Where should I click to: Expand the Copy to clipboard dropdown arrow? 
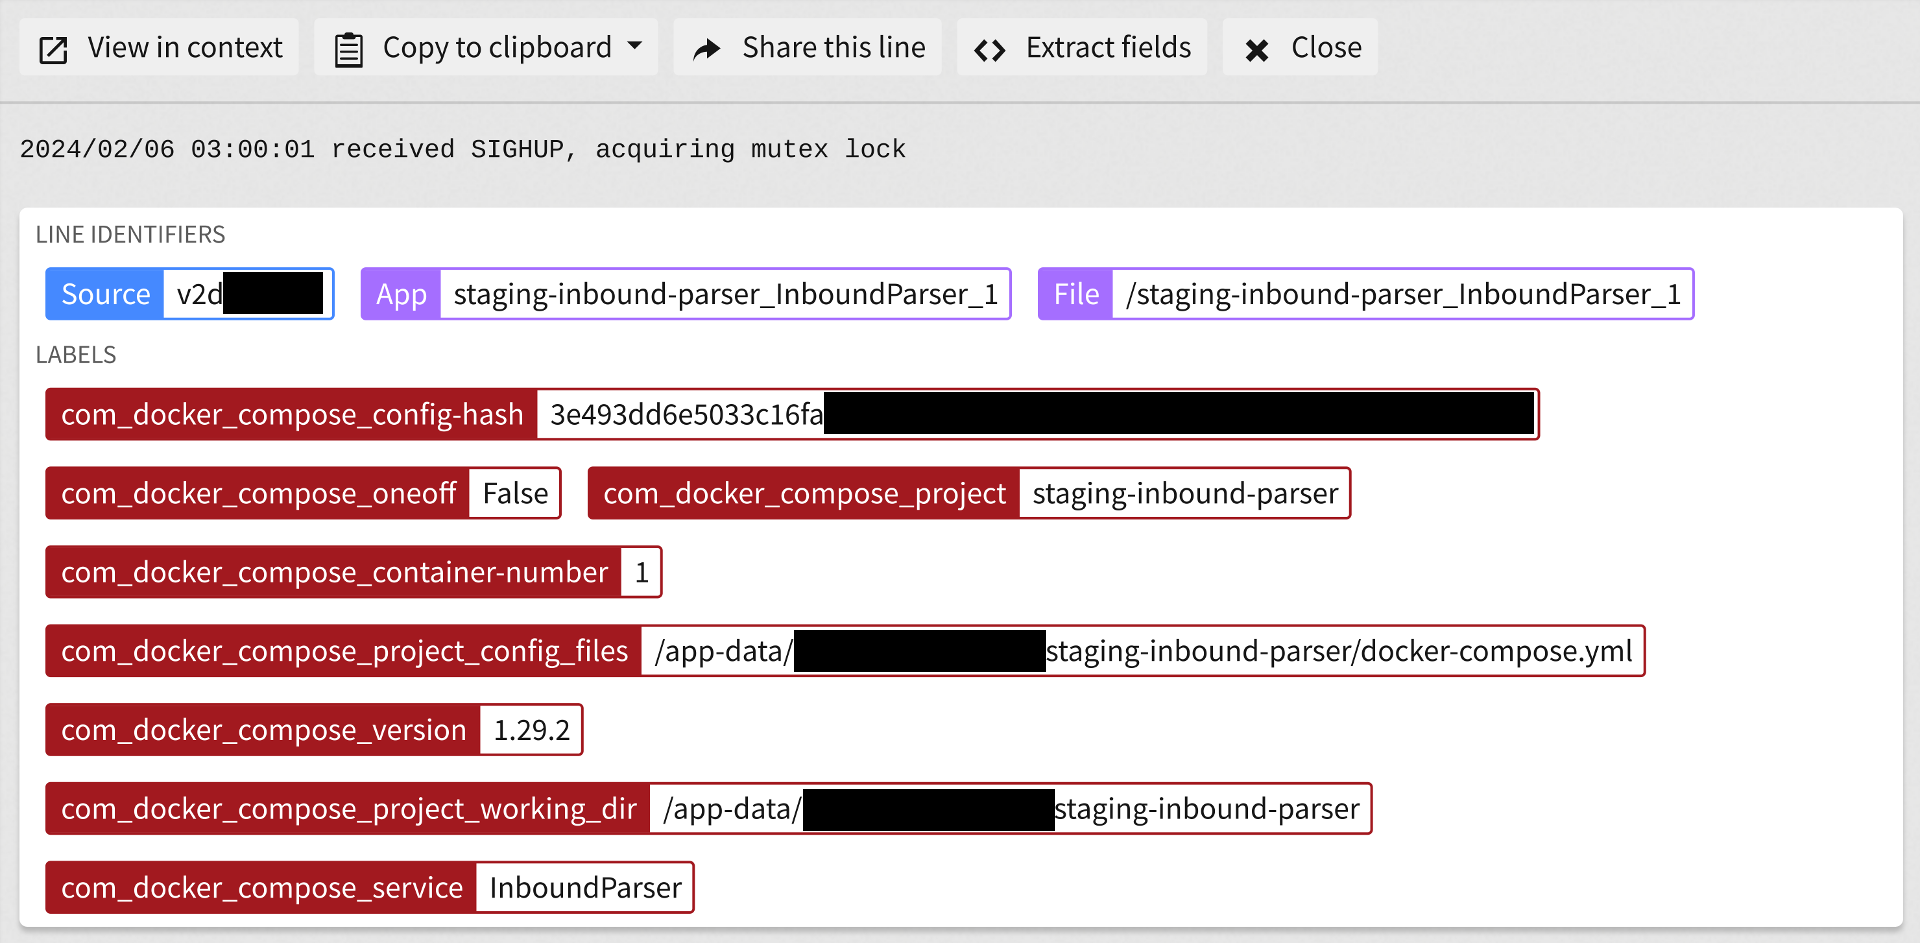[x=635, y=46]
